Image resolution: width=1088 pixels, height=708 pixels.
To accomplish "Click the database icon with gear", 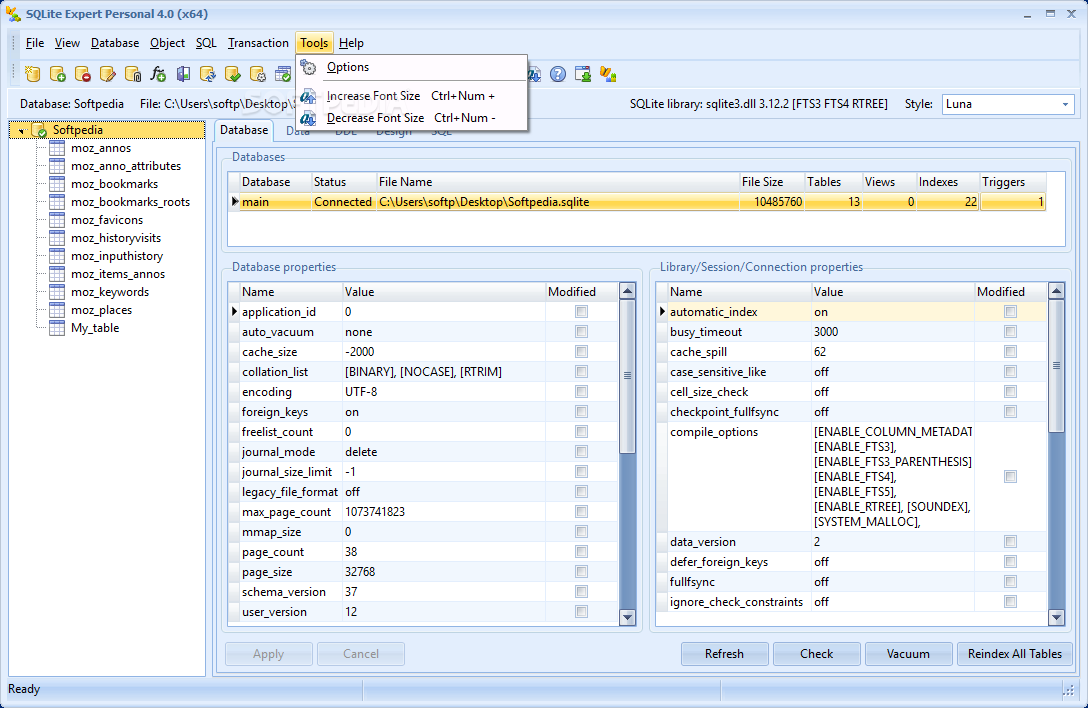I will 257,74.
